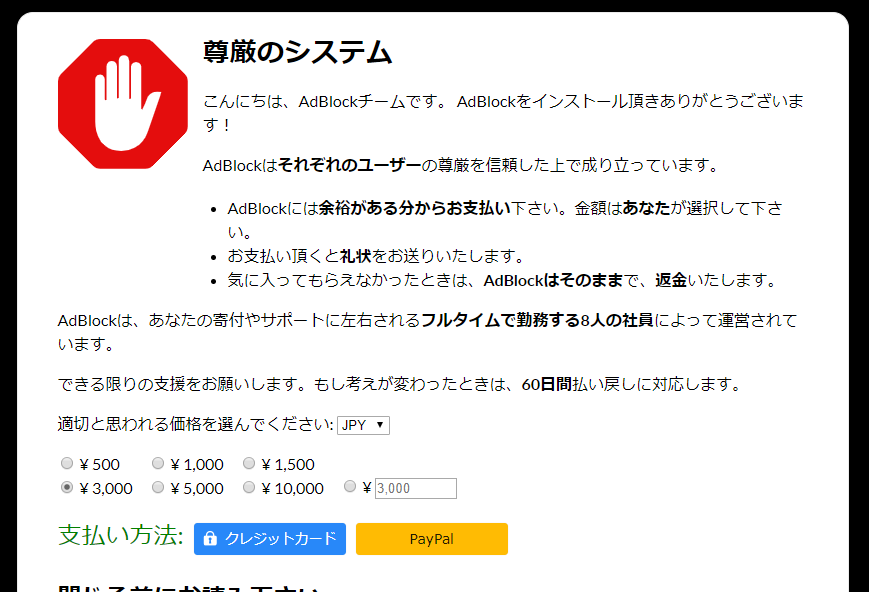Image resolution: width=869 pixels, height=592 pixels.
Task: Click the bold text 60日間
Action: (x=546, y=384)
